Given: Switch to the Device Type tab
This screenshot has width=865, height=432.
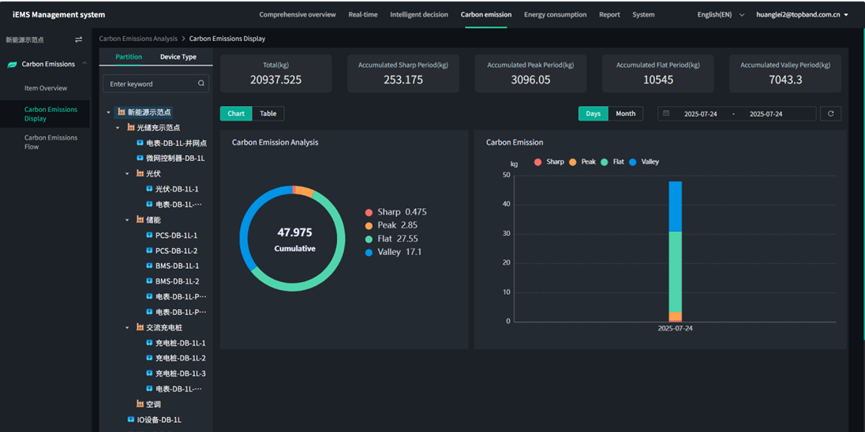Looking at the screenshot, I should tap(178, 57).
